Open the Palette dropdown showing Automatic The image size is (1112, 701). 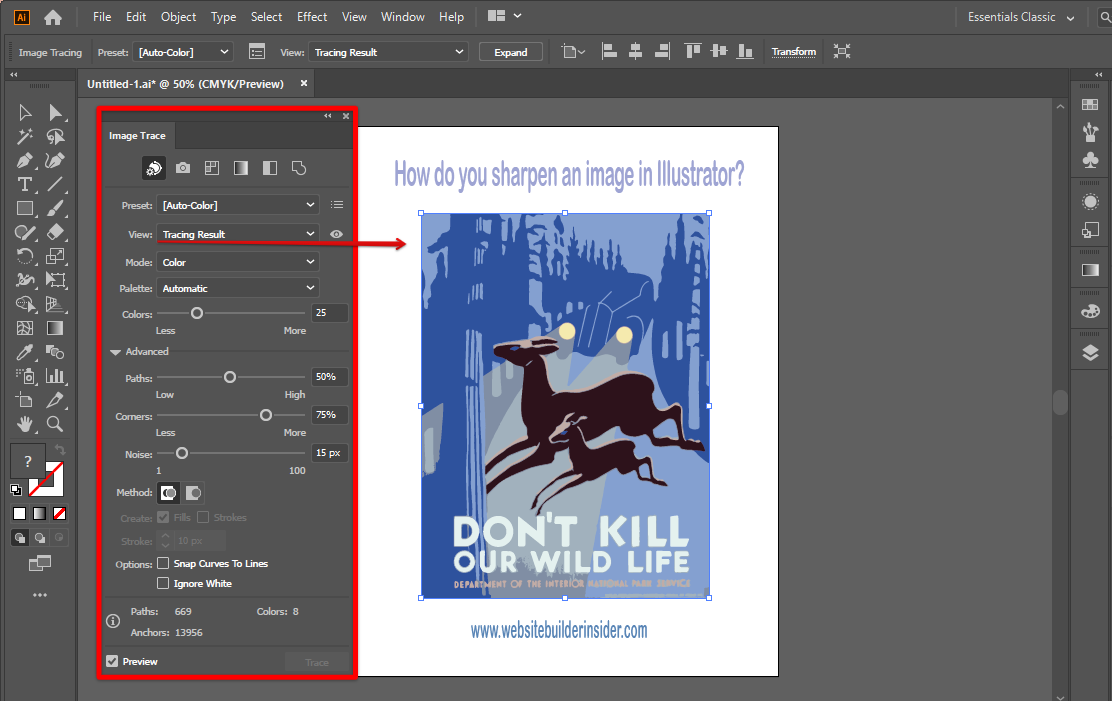237,288
